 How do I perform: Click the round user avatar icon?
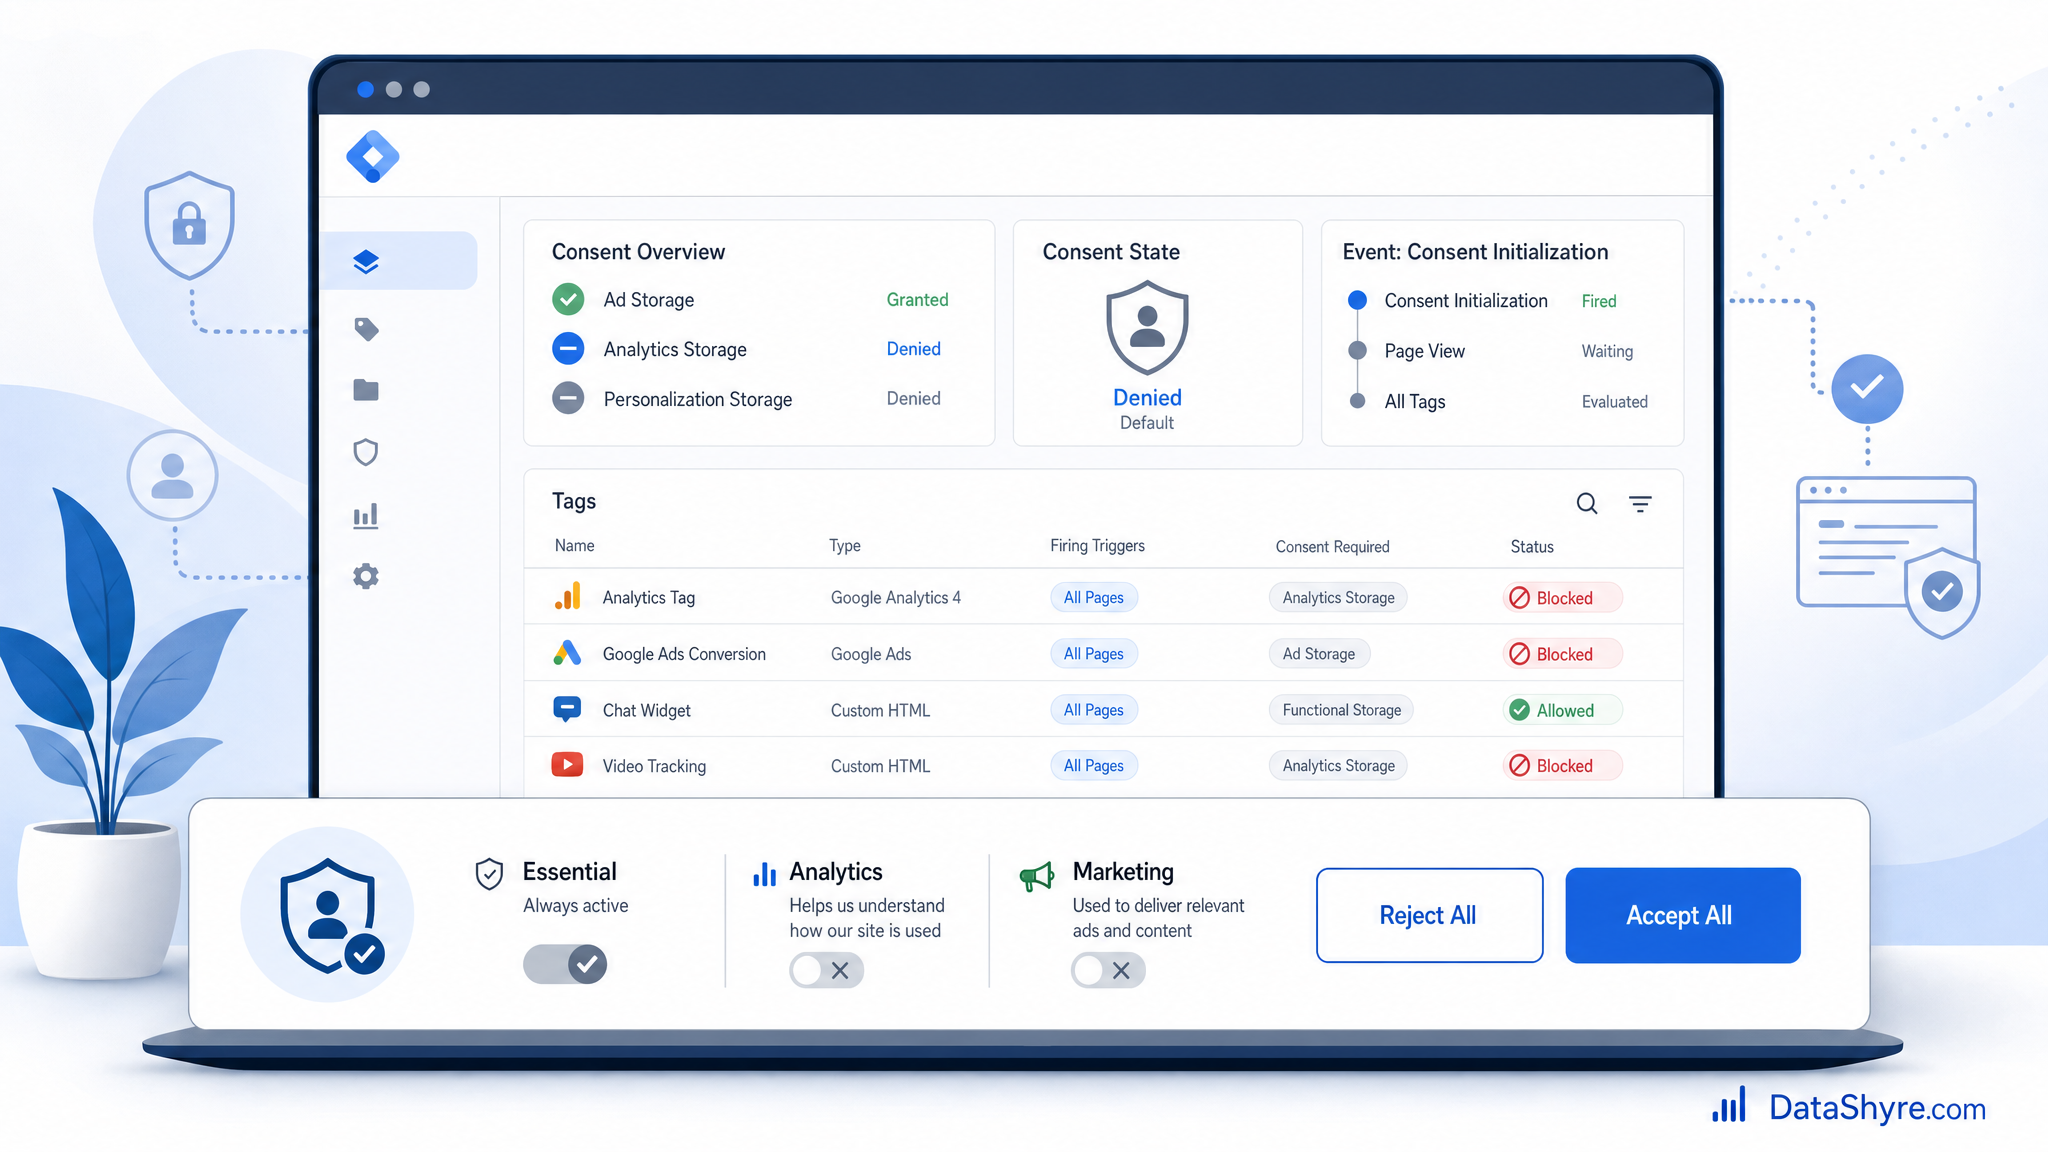tap(172, 475)
